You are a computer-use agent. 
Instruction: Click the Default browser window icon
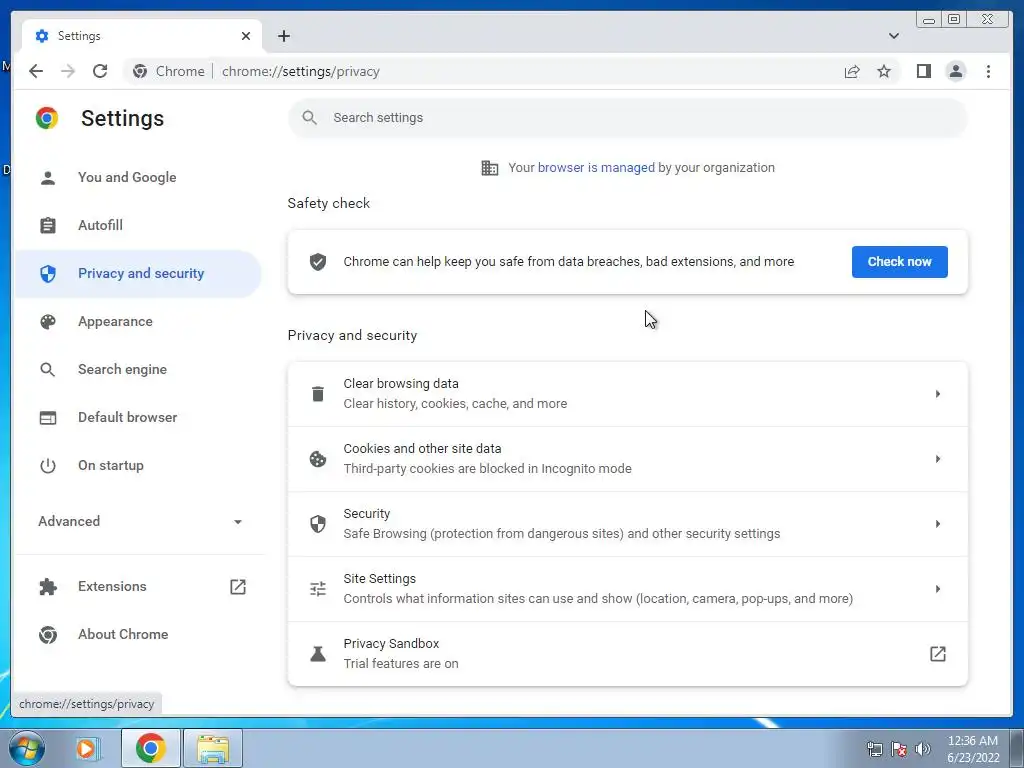point(48,417)
